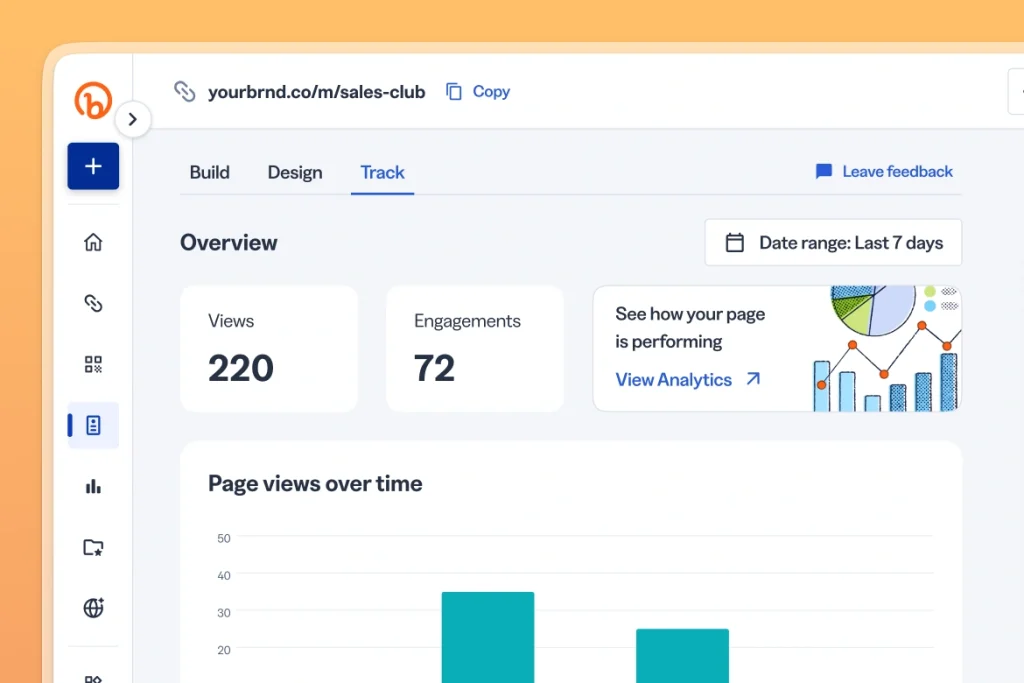Click the Overview heading

pyautogui.click(x=229, y=243)
